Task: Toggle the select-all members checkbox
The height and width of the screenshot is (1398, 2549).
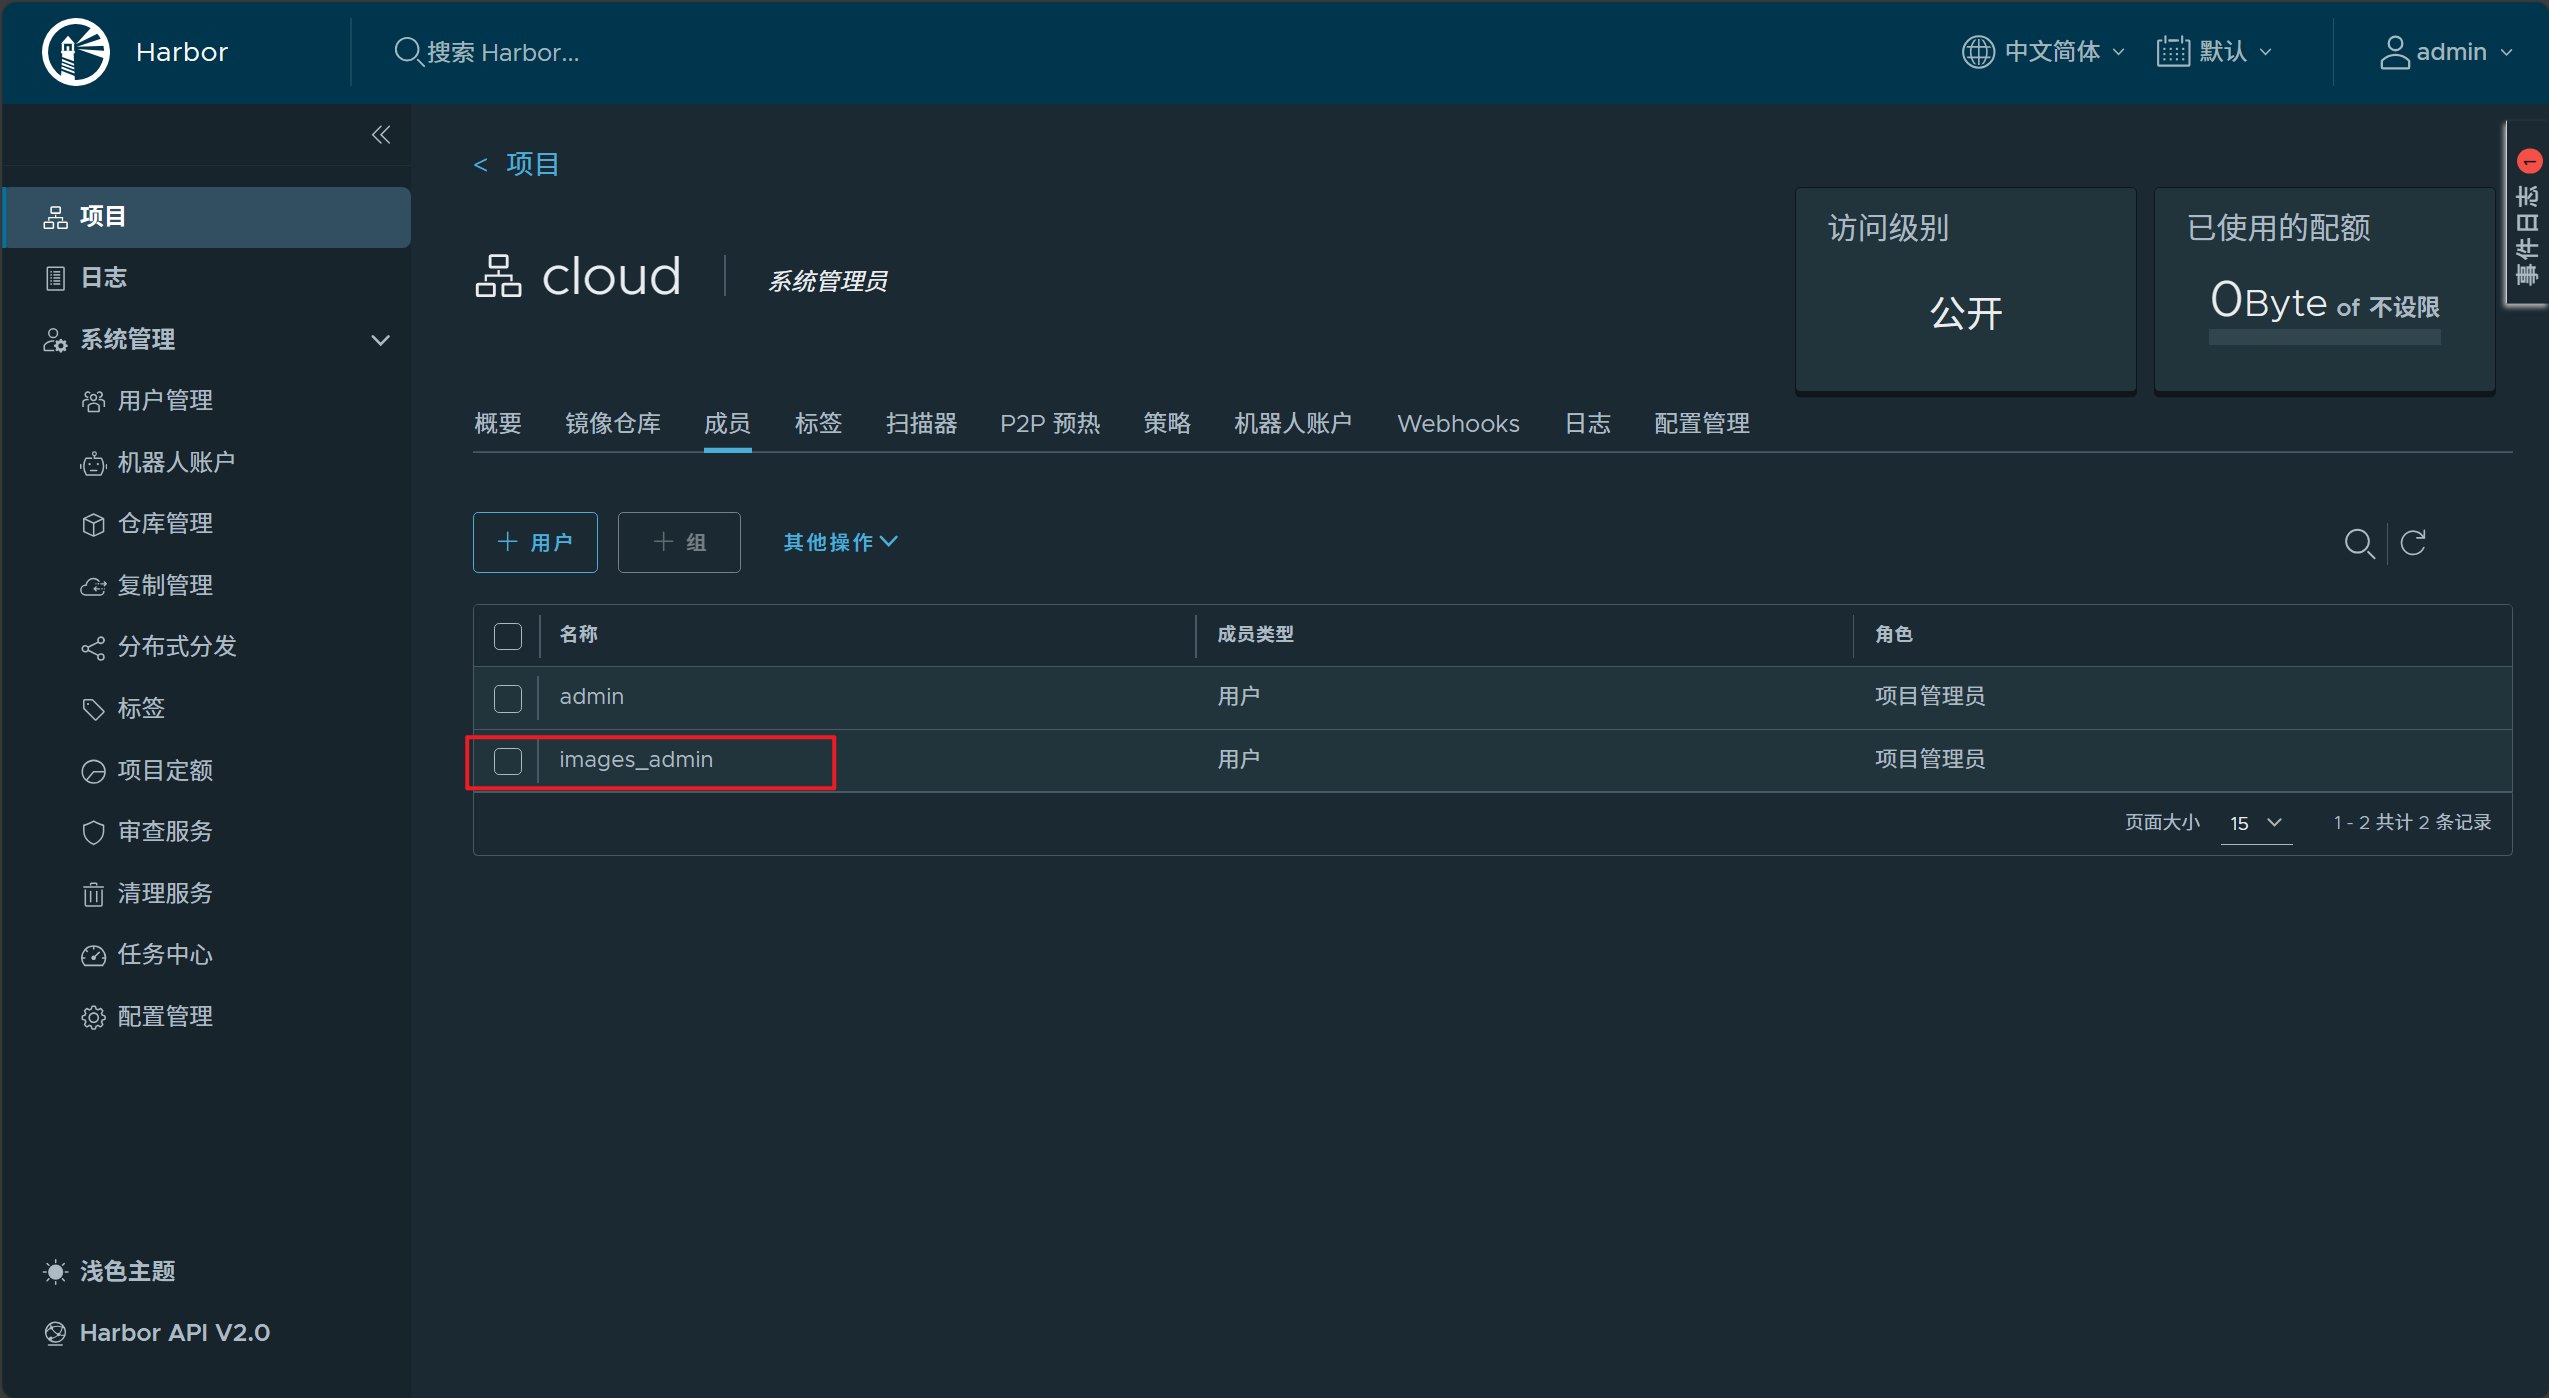Action: tap(508, 636)
